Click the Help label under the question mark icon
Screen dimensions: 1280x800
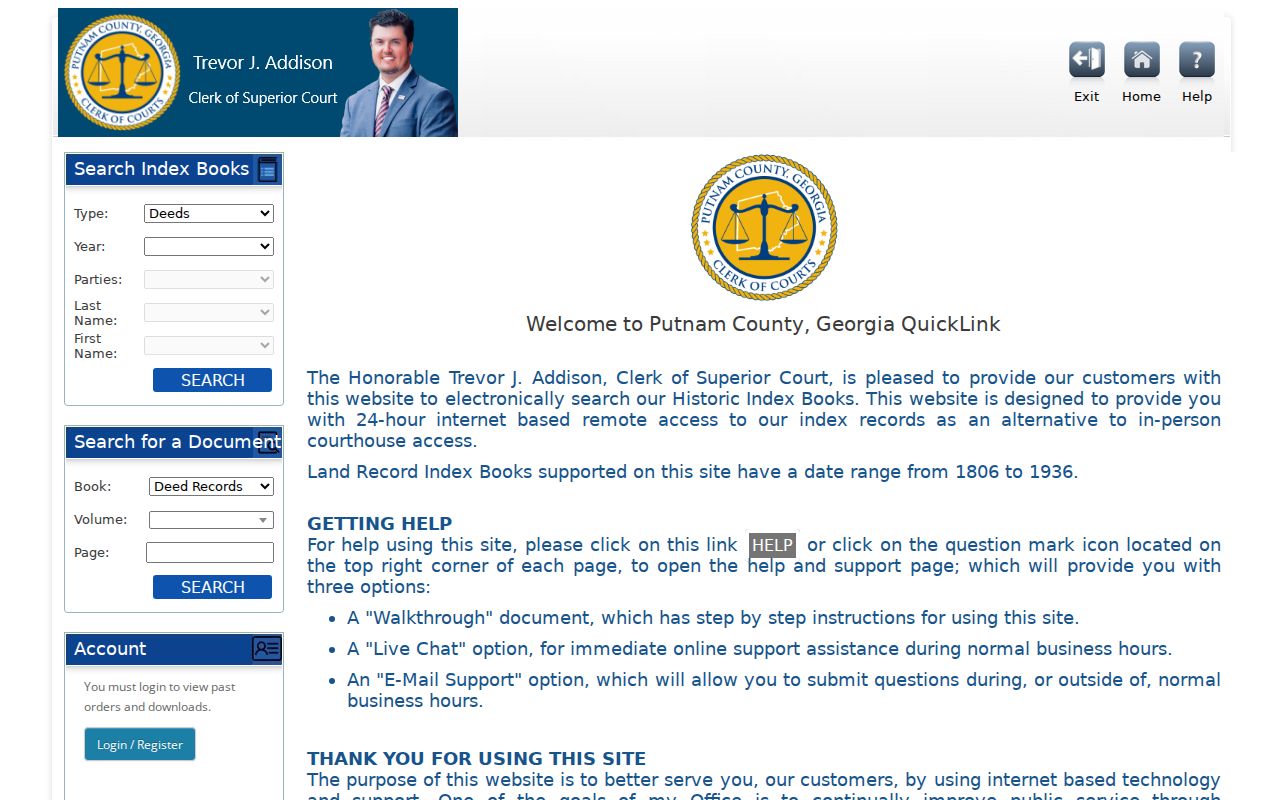click(x=1196, y=97)
